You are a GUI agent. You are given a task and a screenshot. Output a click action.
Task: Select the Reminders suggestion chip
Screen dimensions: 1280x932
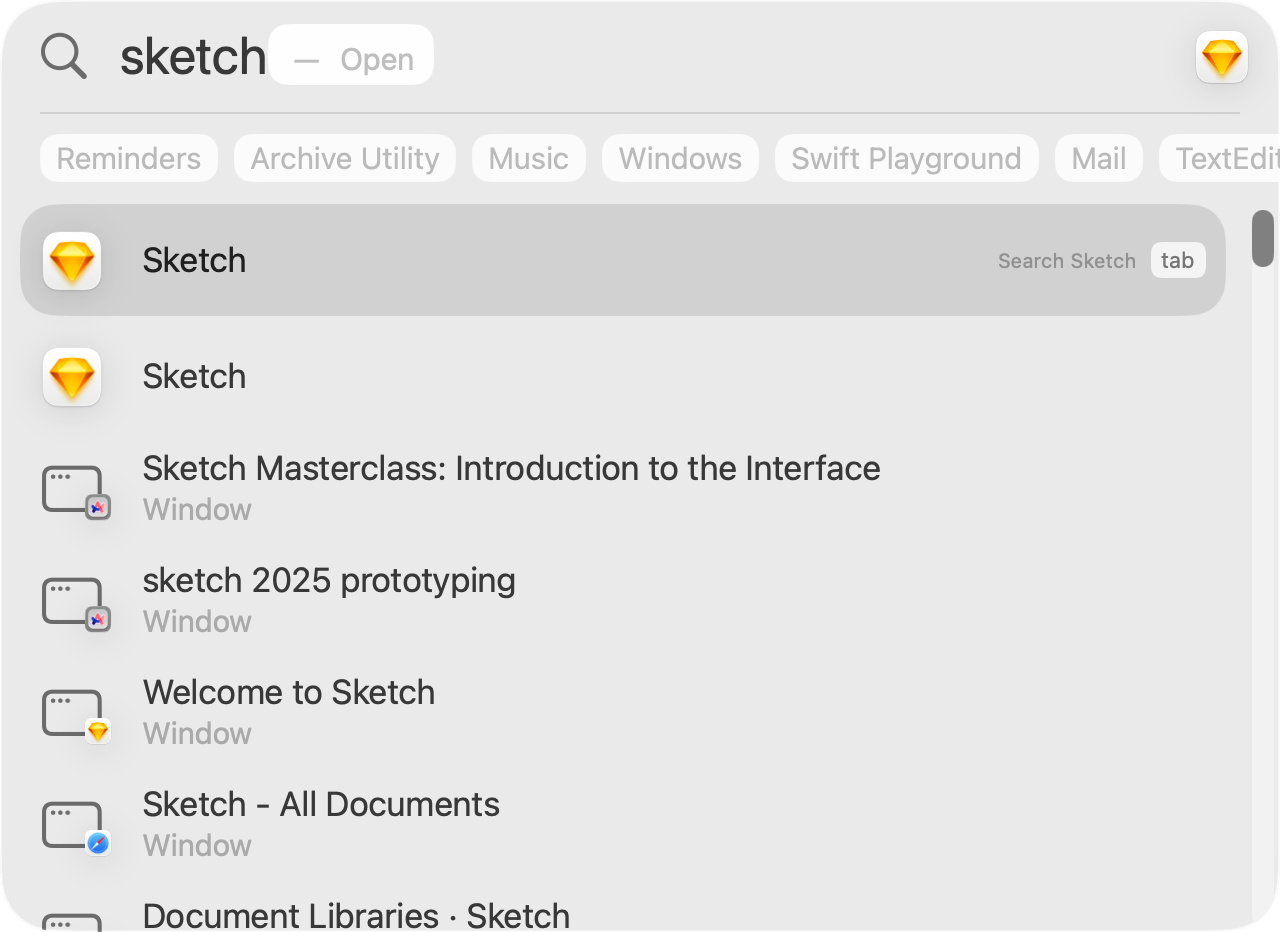click(129, 158)
